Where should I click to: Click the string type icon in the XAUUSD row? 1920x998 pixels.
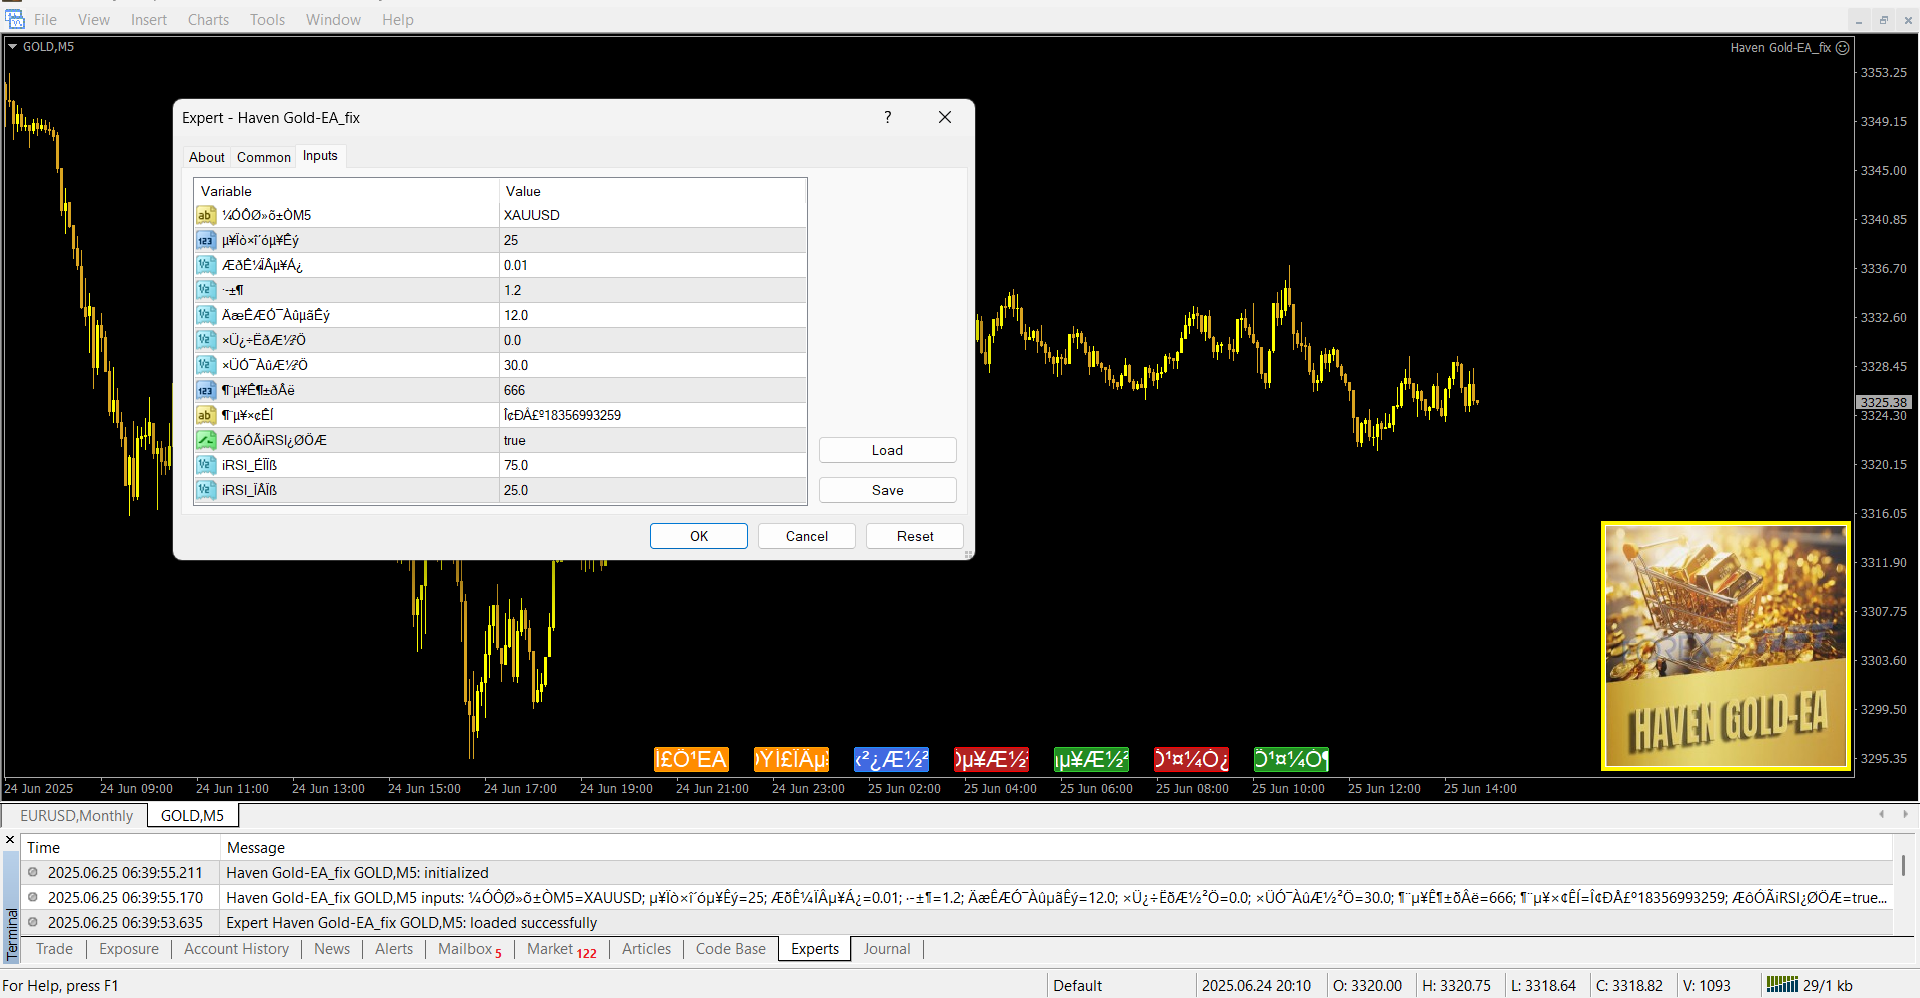[x=205, y=215]
